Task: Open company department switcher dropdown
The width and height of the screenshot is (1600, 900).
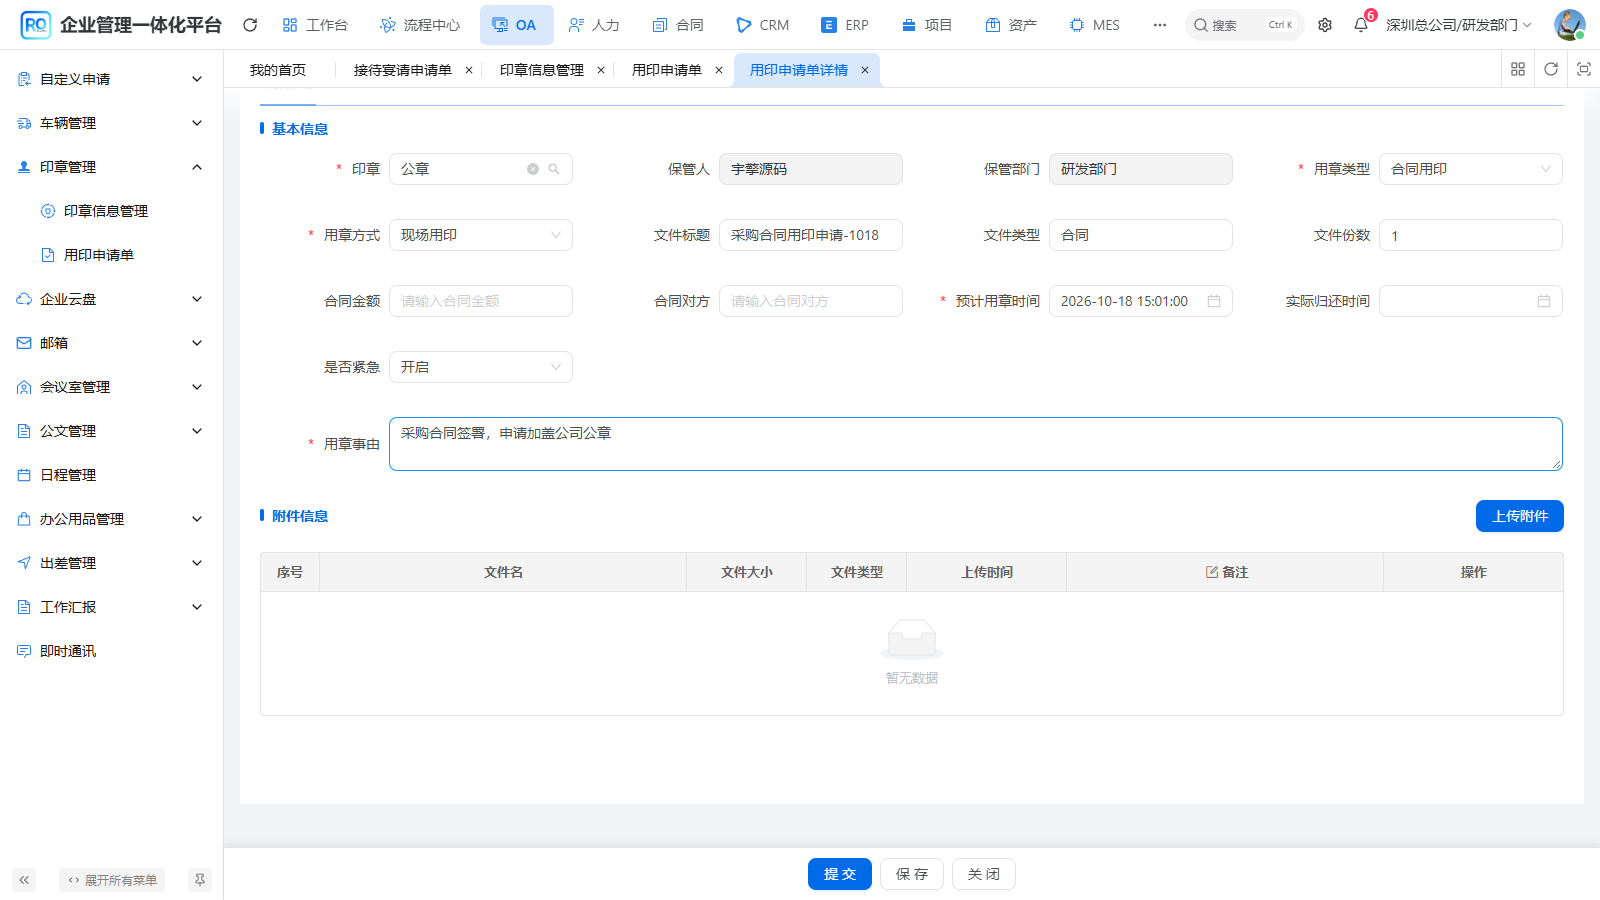Action: 1458,25
